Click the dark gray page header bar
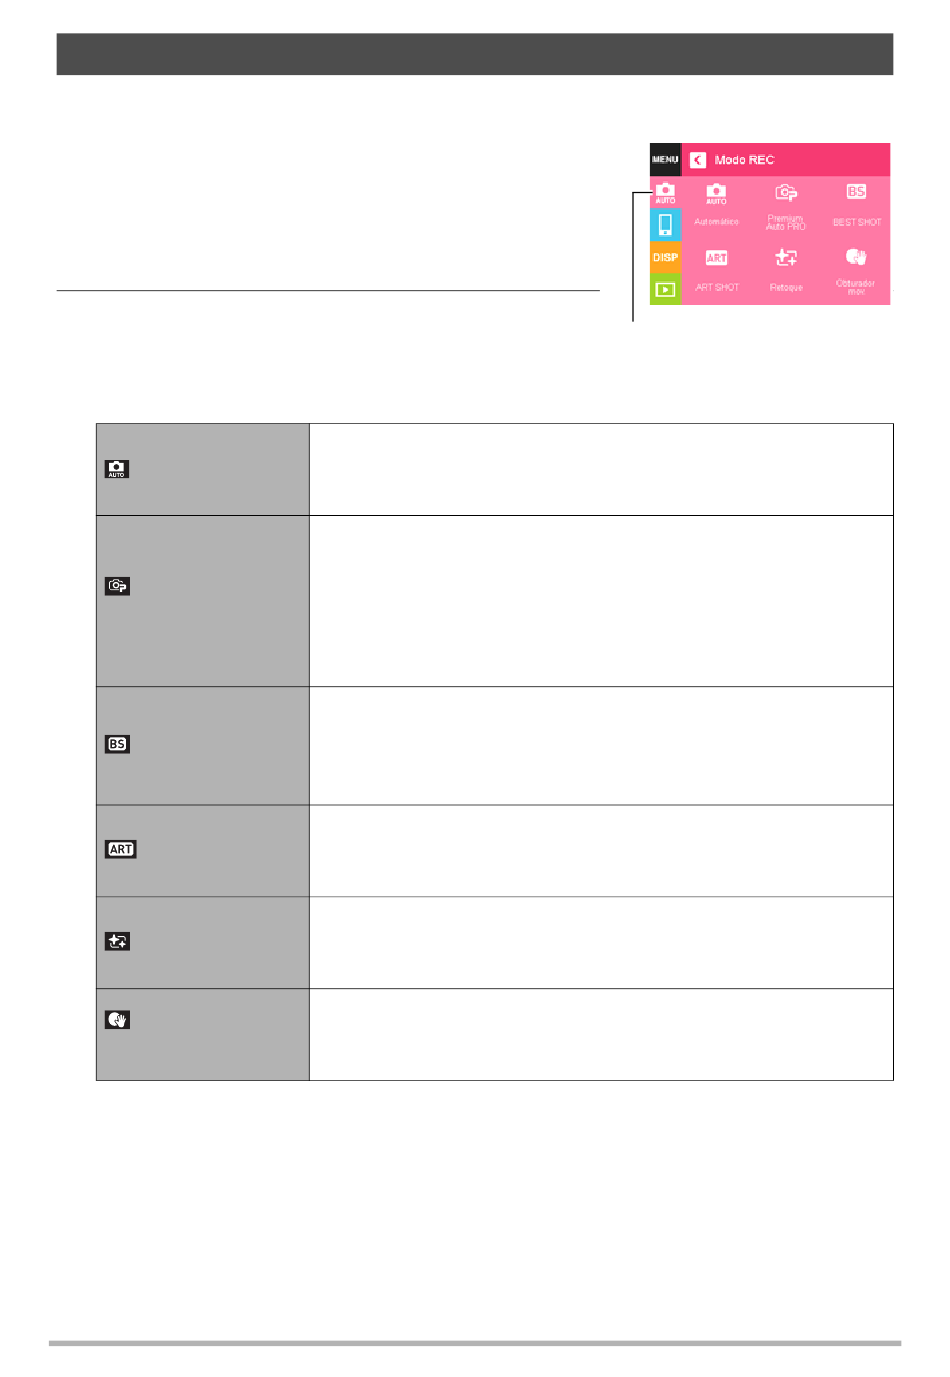 point(475,54)
